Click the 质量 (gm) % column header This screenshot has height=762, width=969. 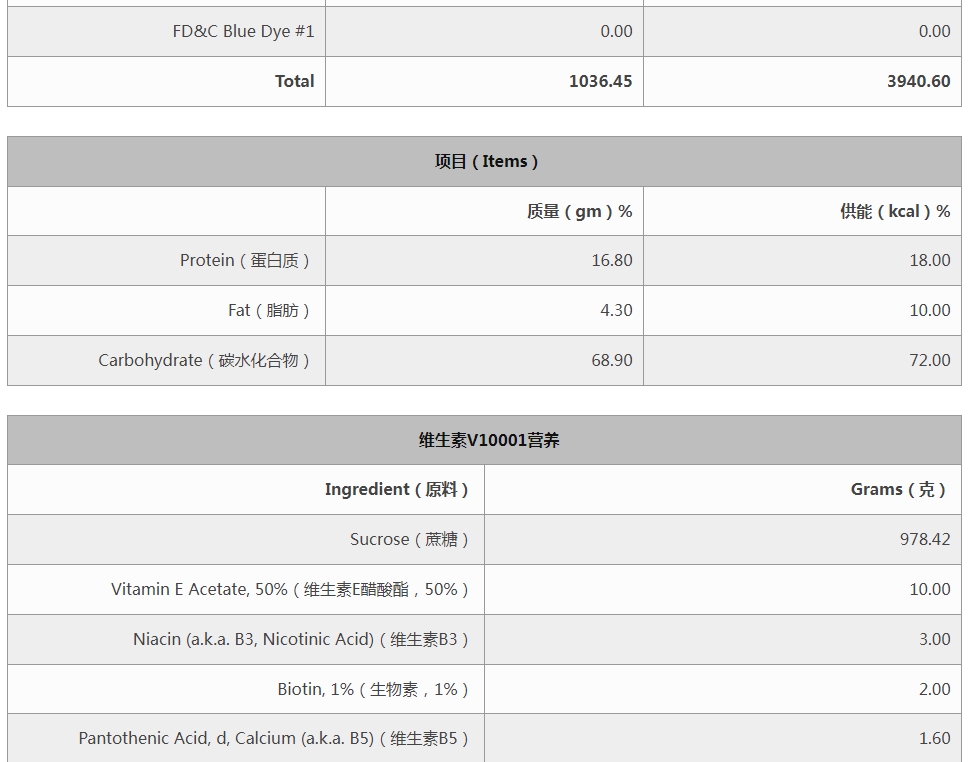click(x=579, y=211)
